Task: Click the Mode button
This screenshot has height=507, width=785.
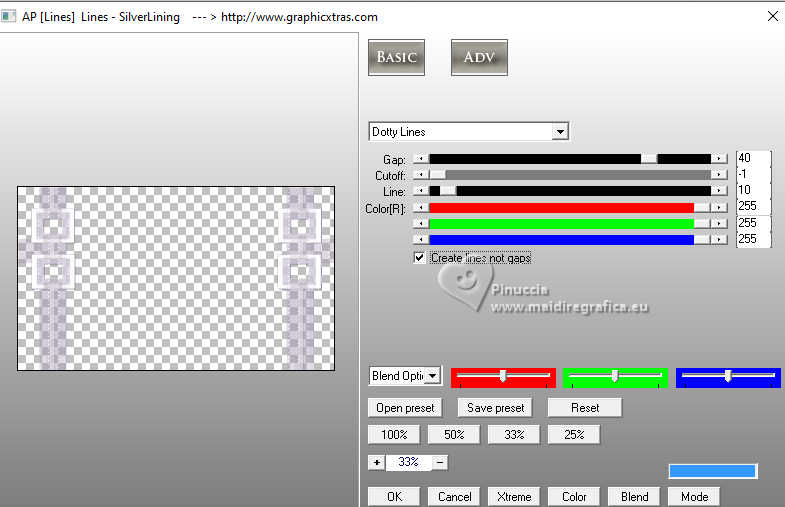Action: (x=694, y=496)
